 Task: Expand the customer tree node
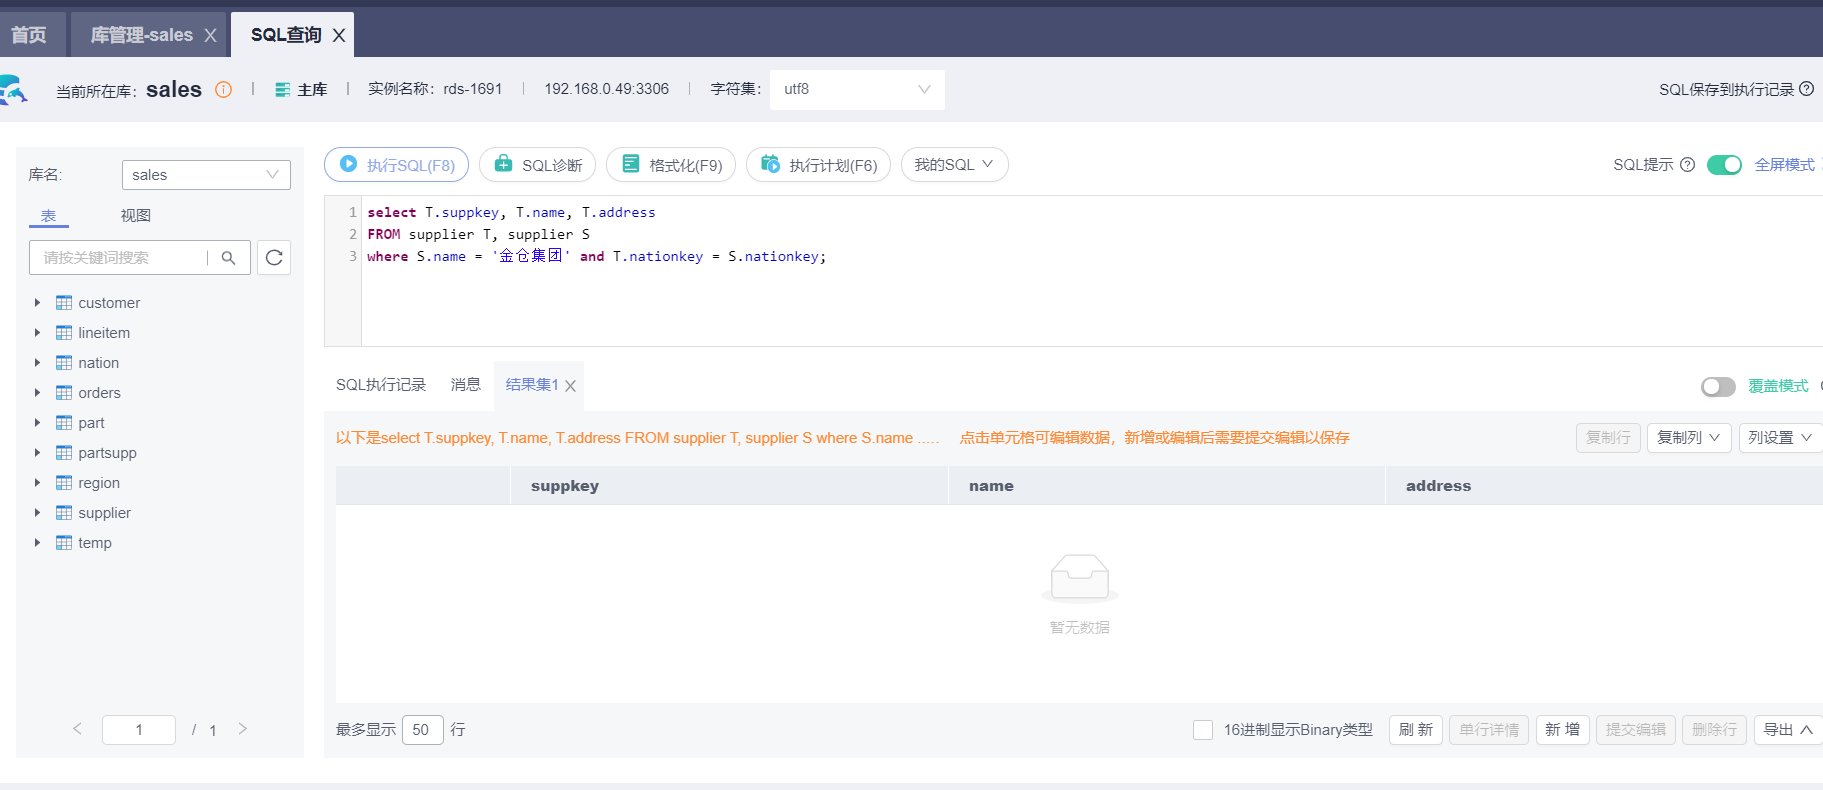37,303
